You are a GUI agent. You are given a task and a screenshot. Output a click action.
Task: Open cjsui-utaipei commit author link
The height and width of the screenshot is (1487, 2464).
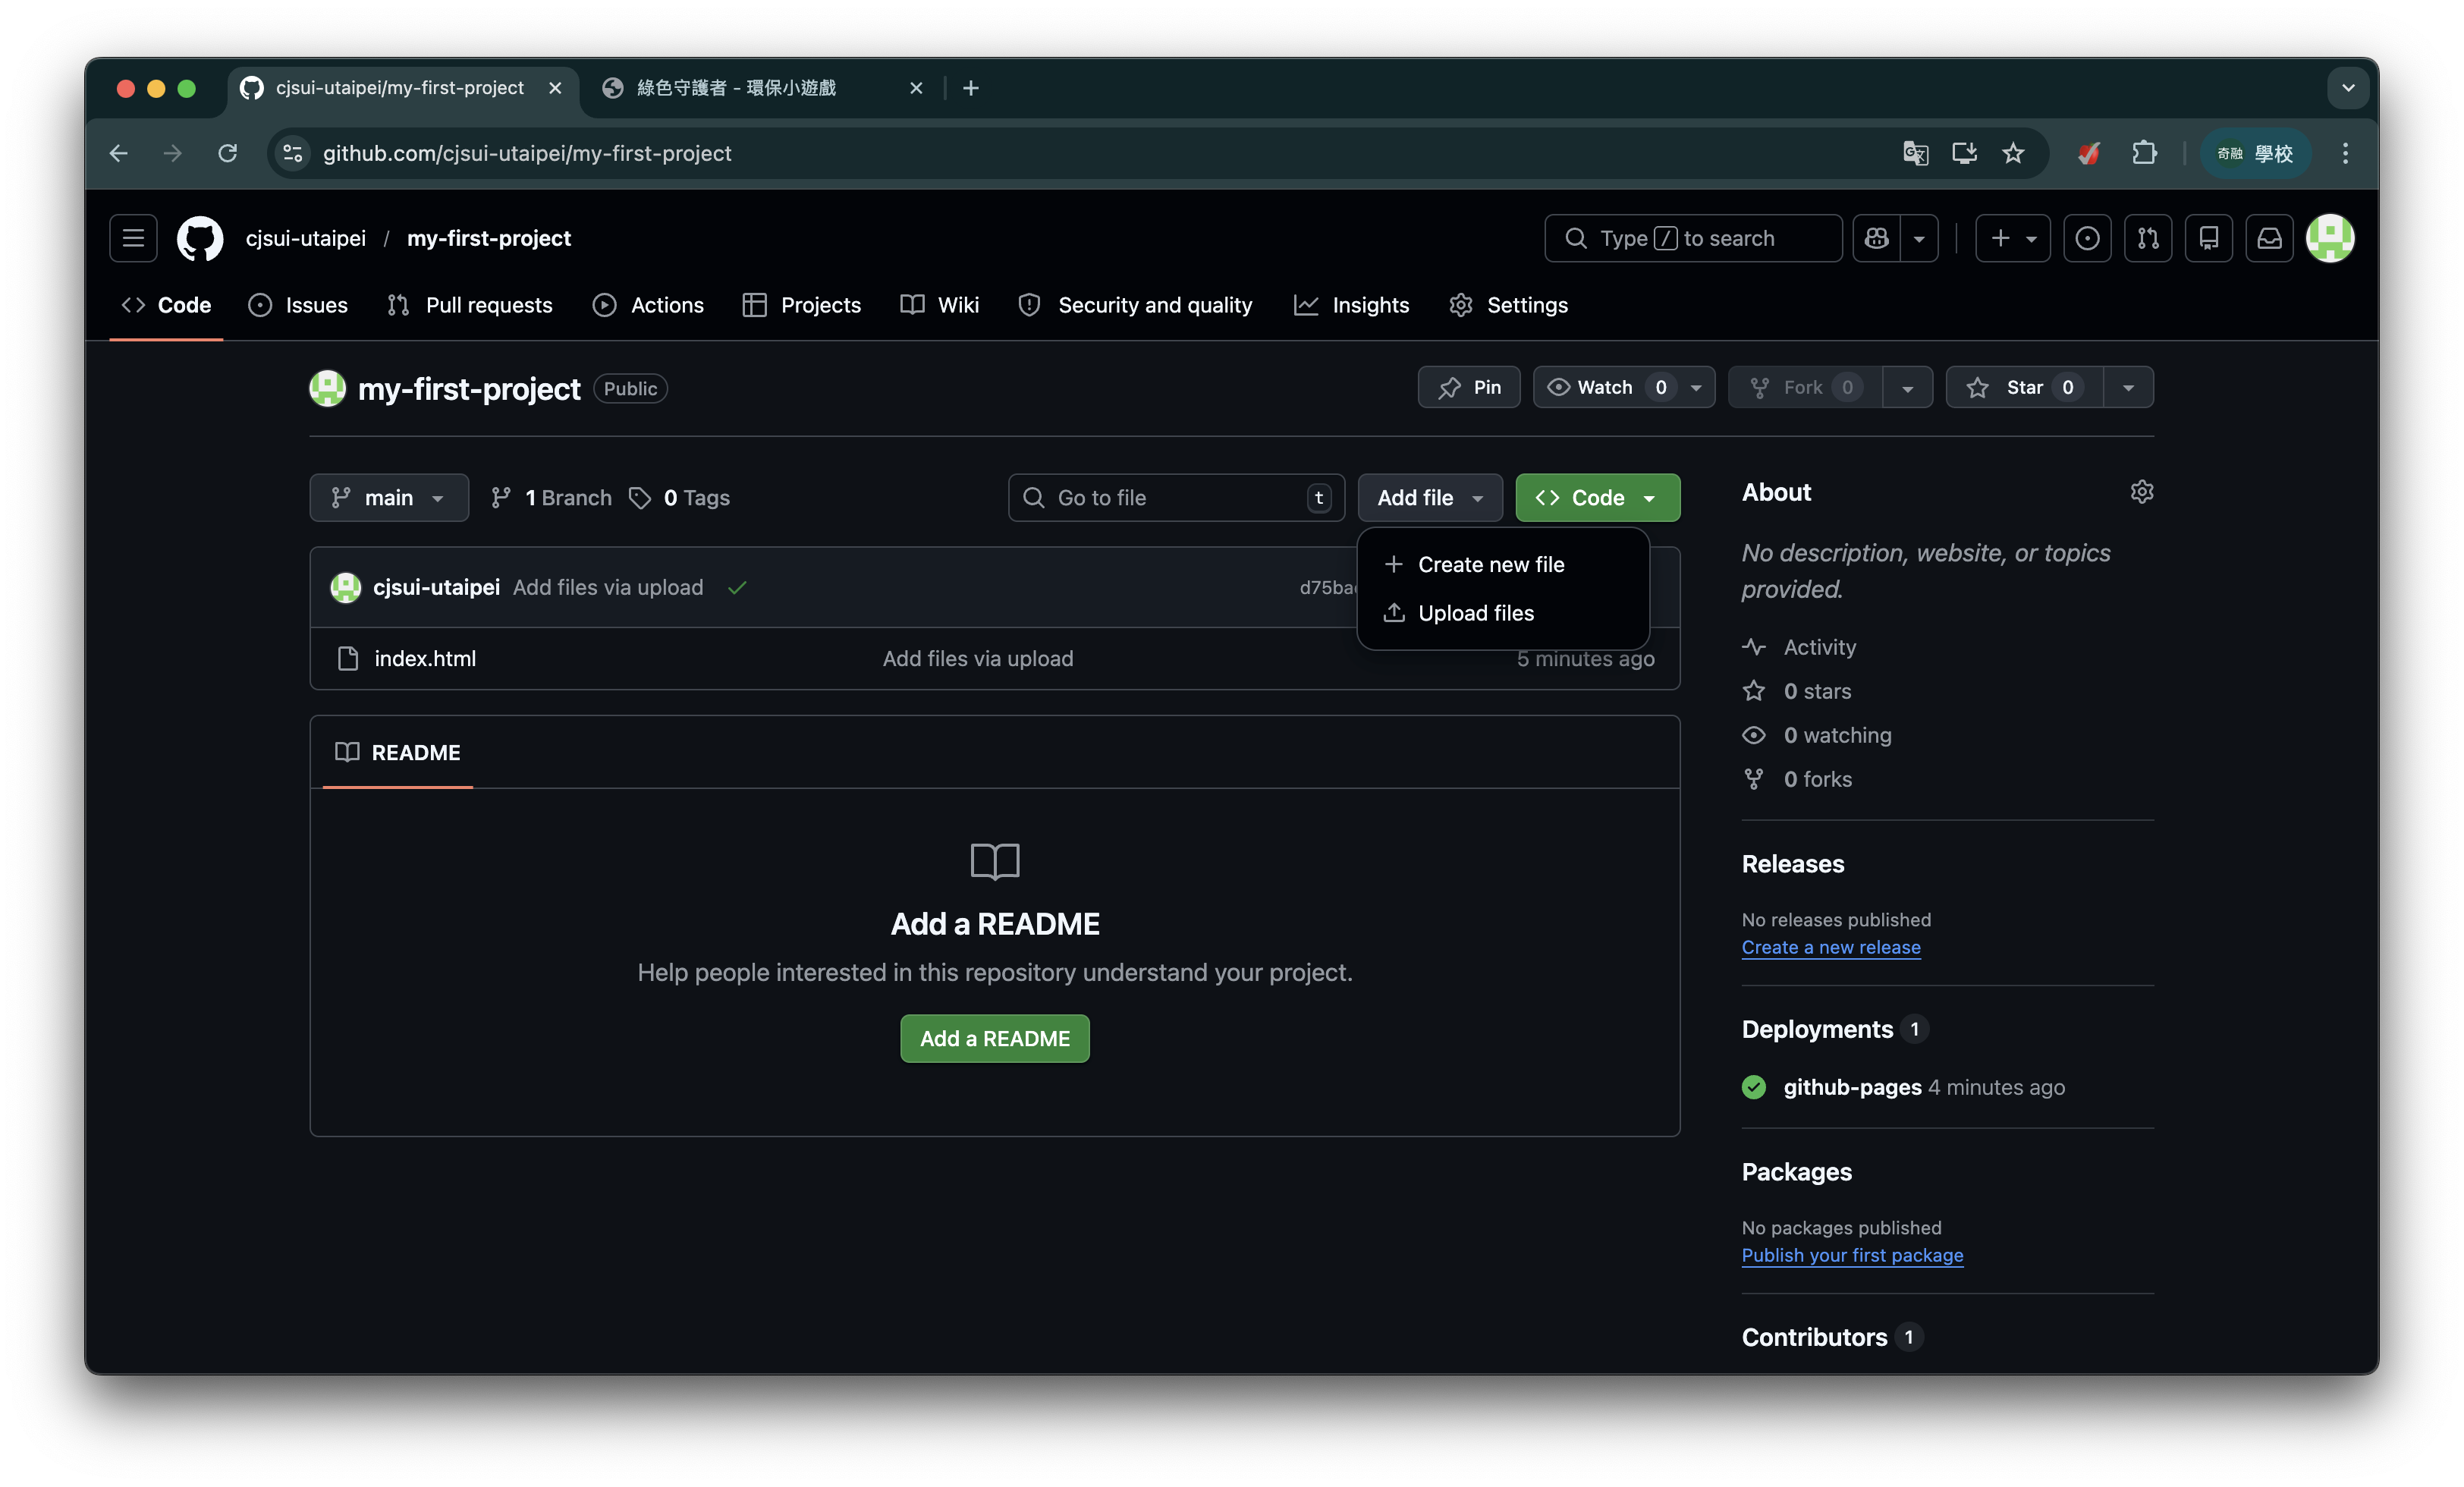436,587
